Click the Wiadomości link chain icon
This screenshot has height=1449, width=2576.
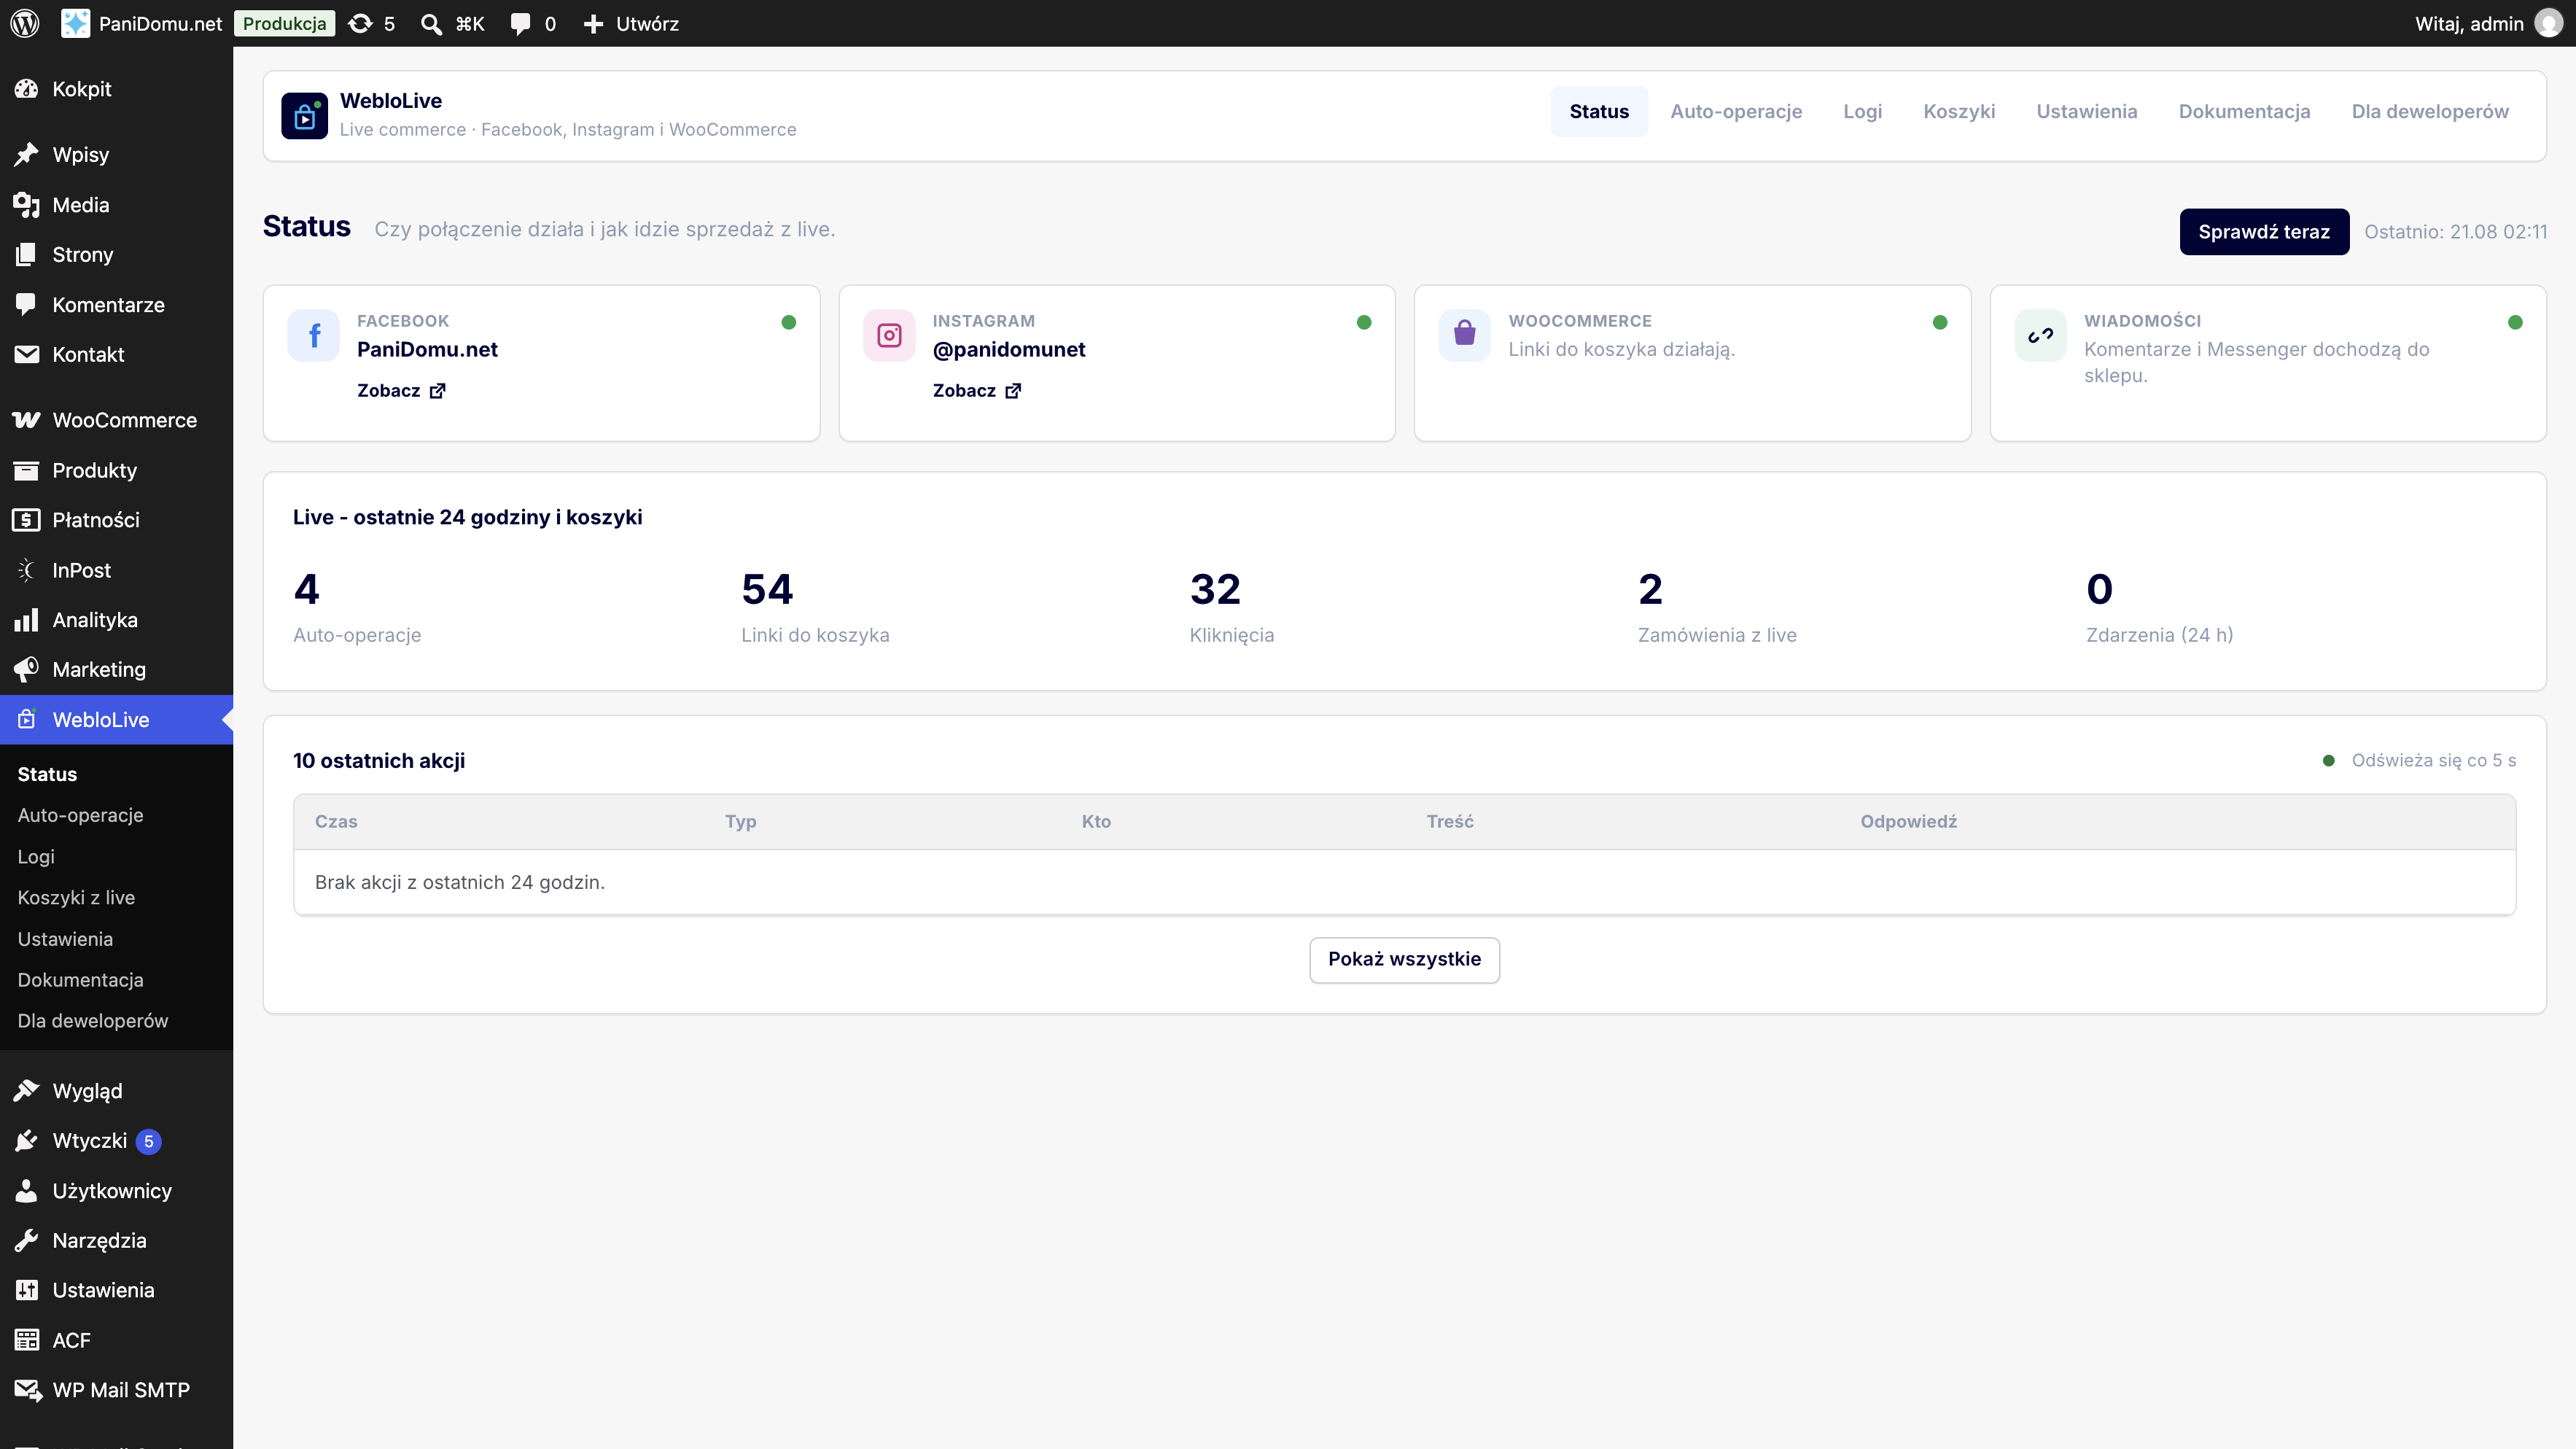pos(2040,335)
